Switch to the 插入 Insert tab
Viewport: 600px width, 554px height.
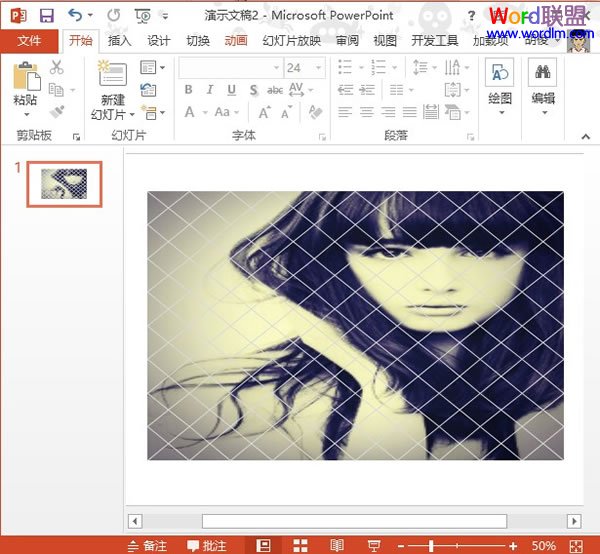point(119,41)
